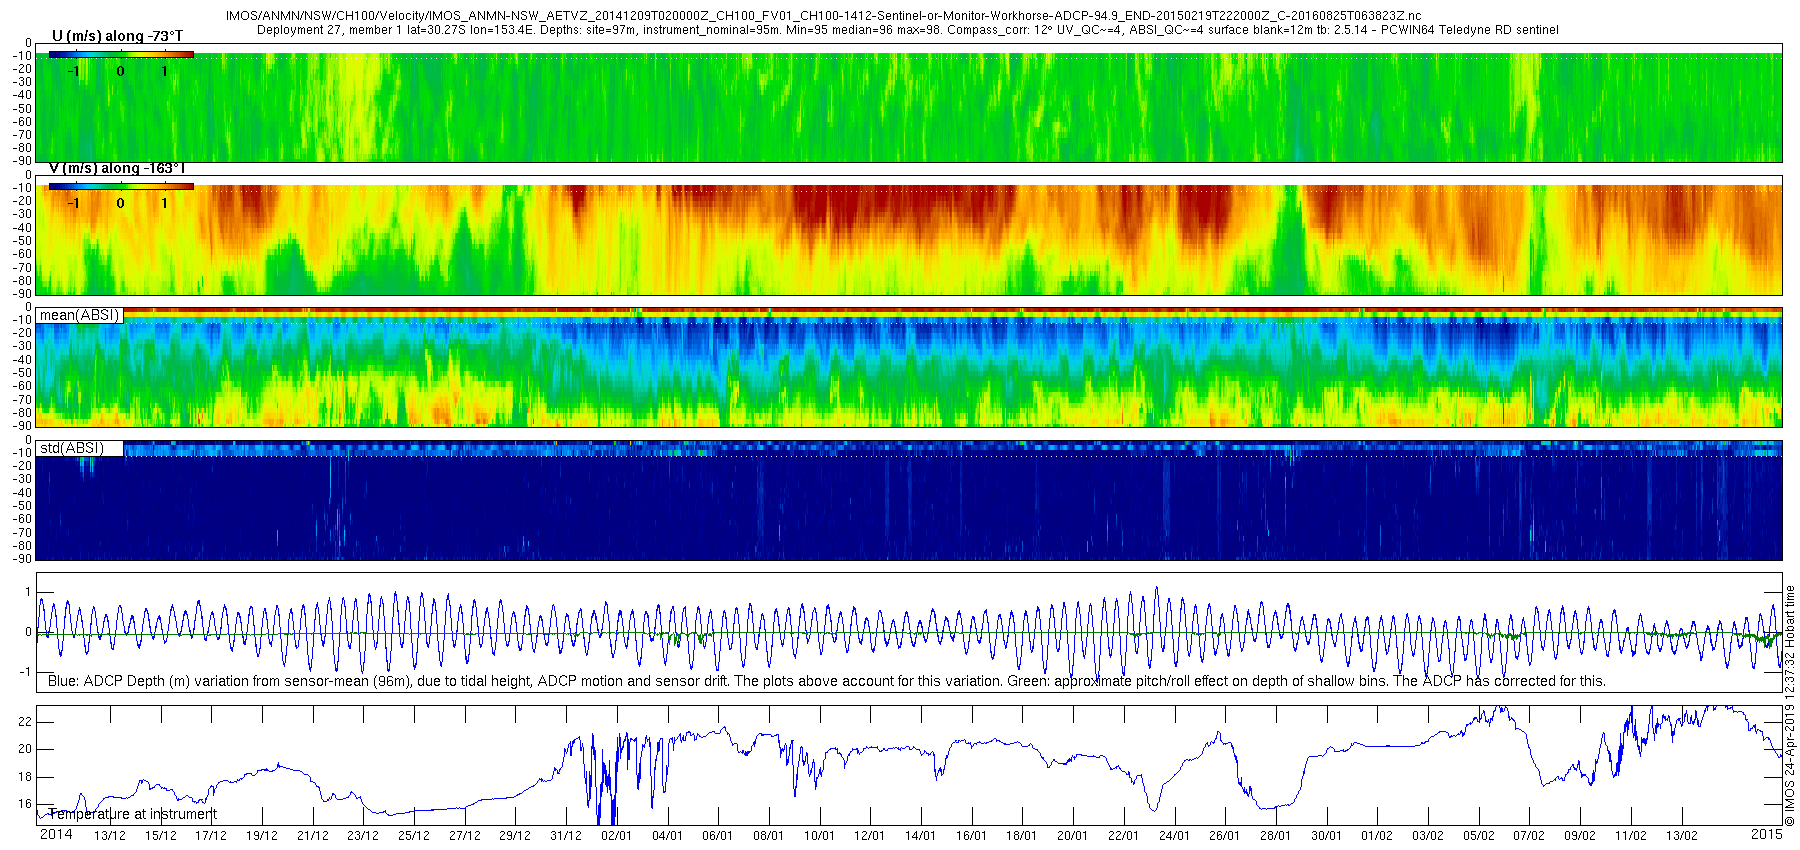Click the '-1' tick on ADCP depth variation axis
Viewport: 1800px width, 850px height.
pos(26,672)
